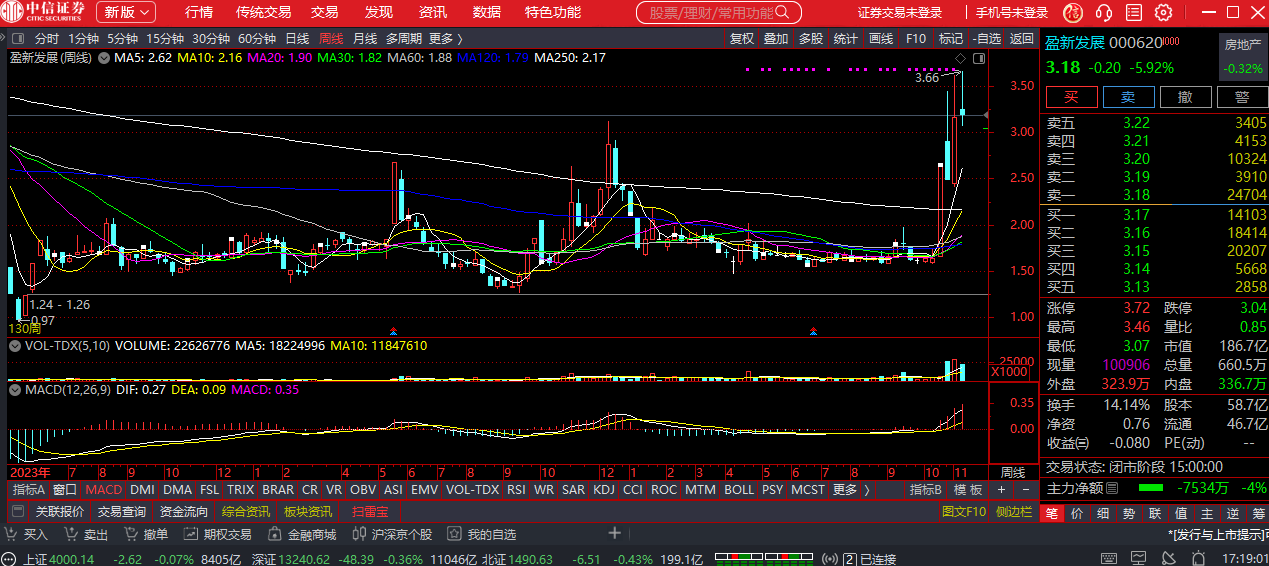This screenshot has width=1269, height=566.
Task: Switch to the 资金流向 tab
Action: pos(184,511)
